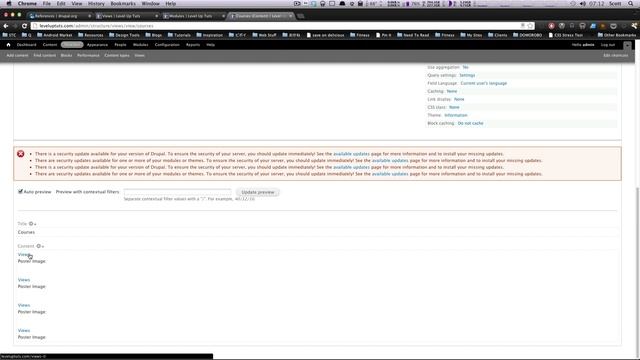Open the CSS Stress Test bookmark
Image resolution: width=640 pixels, height=360 pixels.
coord(566,35)
